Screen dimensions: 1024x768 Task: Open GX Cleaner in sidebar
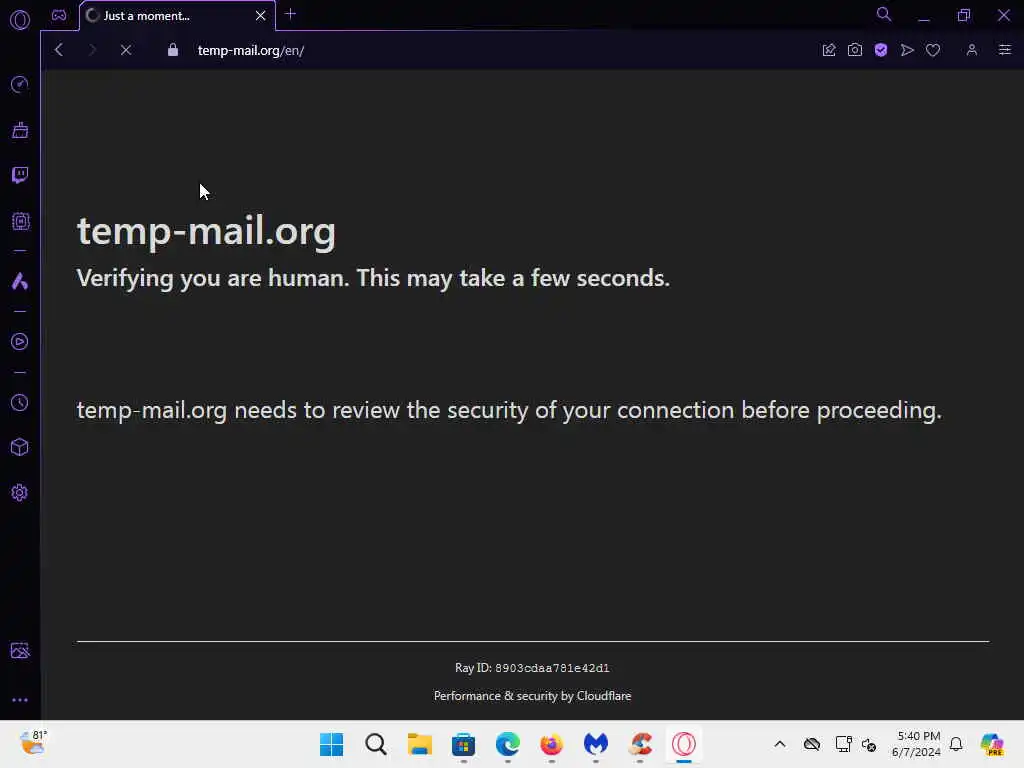coord(20,130)
